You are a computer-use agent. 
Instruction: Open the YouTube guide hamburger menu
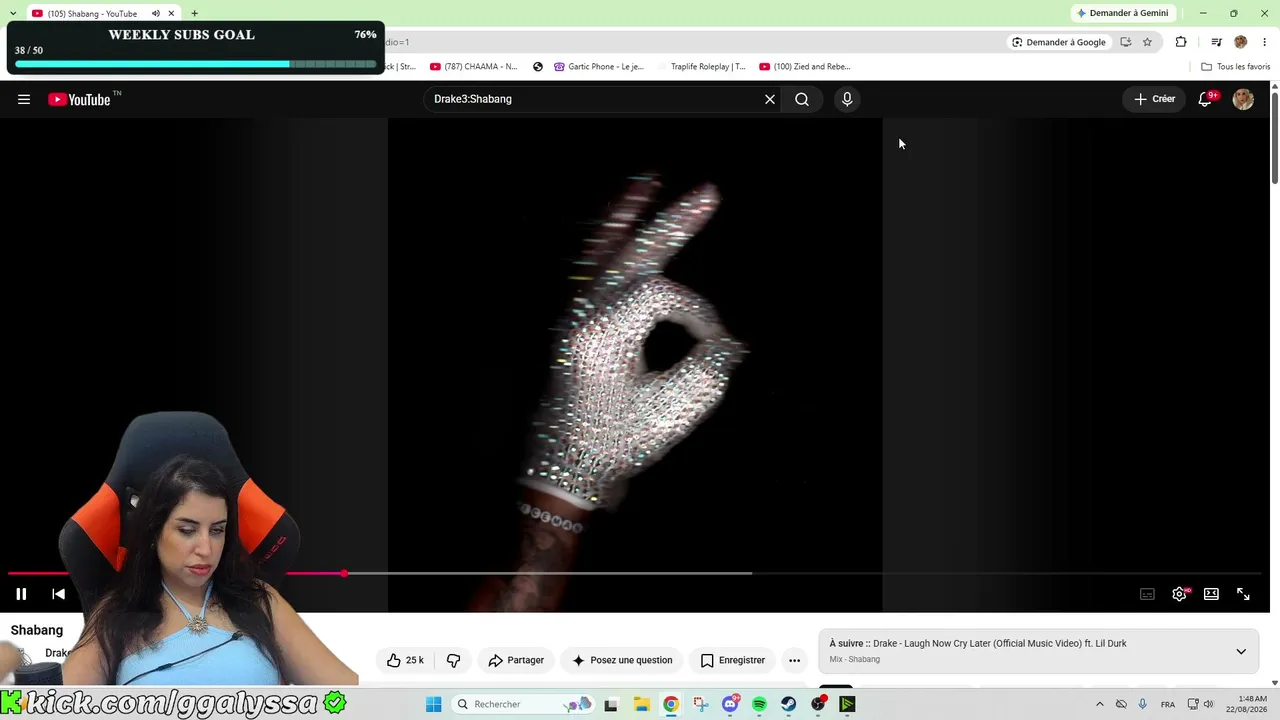point(24,99)
